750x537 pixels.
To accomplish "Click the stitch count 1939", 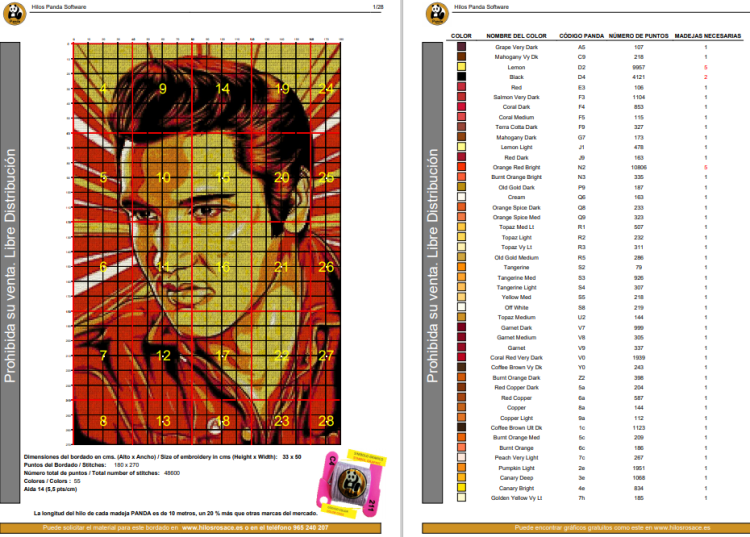I will coord(639,358).
